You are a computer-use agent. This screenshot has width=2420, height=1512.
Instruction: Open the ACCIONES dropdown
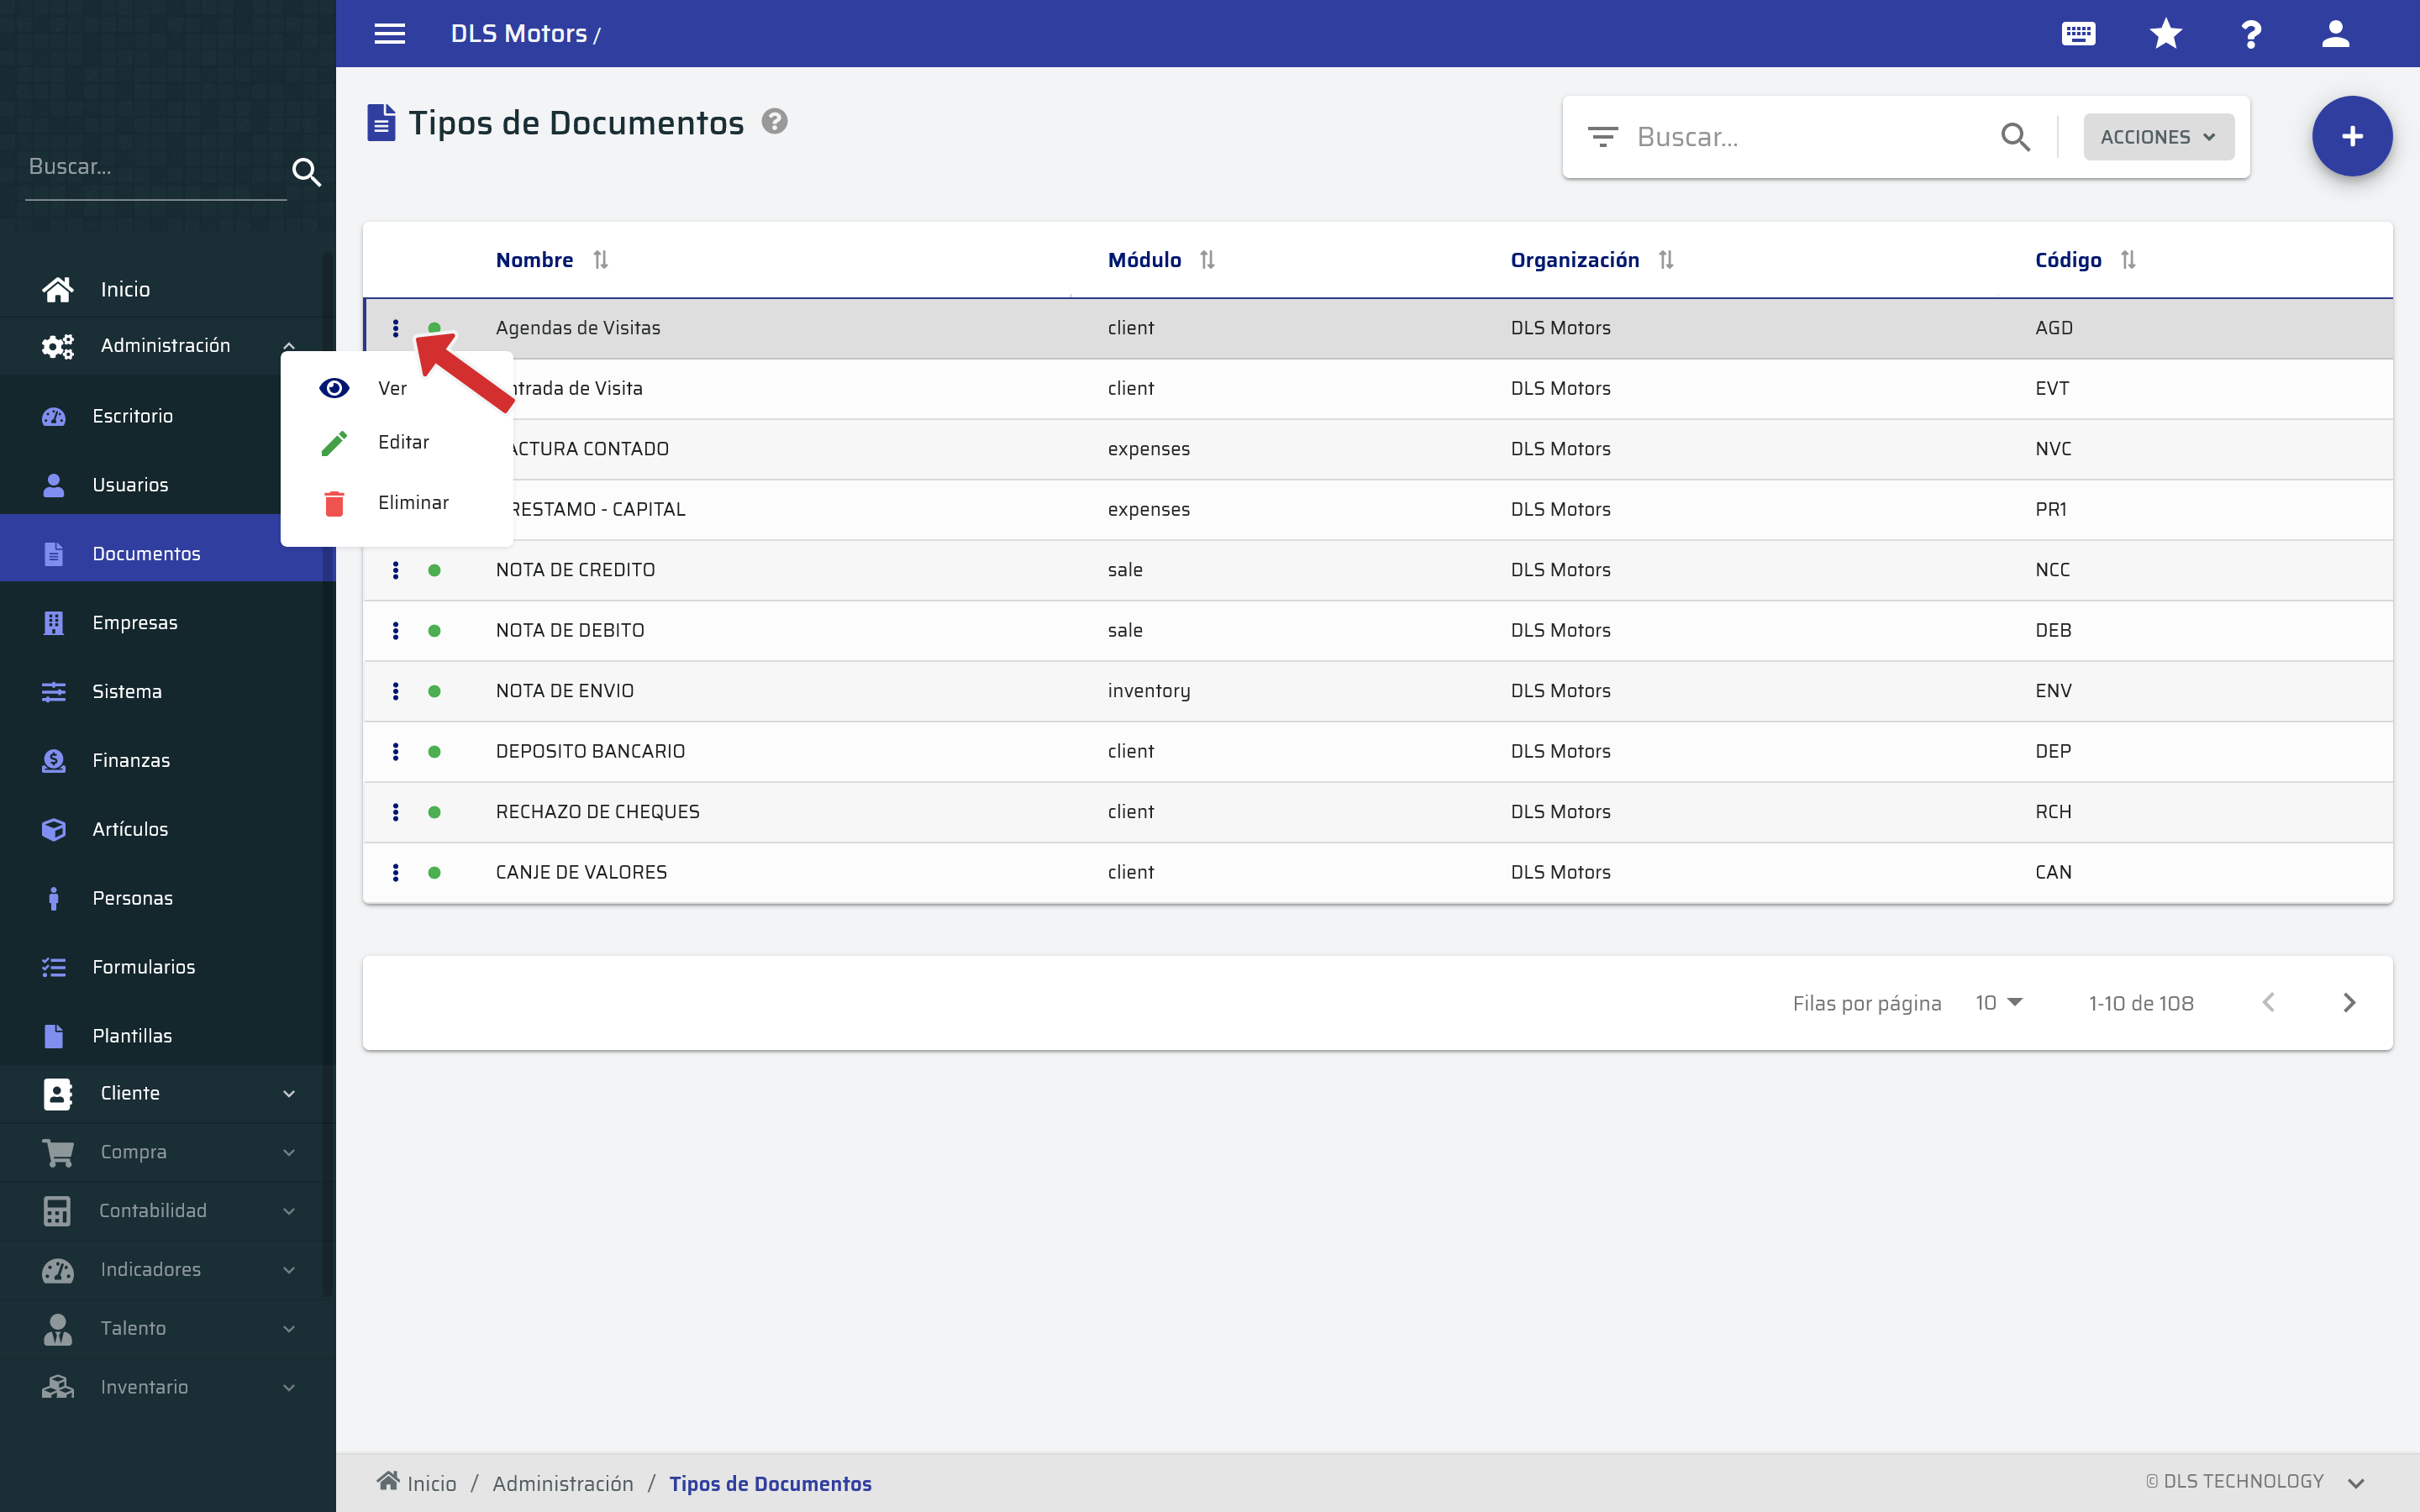(2157, 136)
